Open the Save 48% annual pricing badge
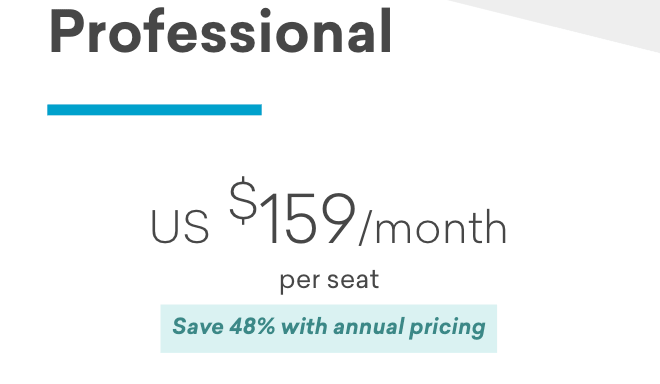 (x=329, y=328)
